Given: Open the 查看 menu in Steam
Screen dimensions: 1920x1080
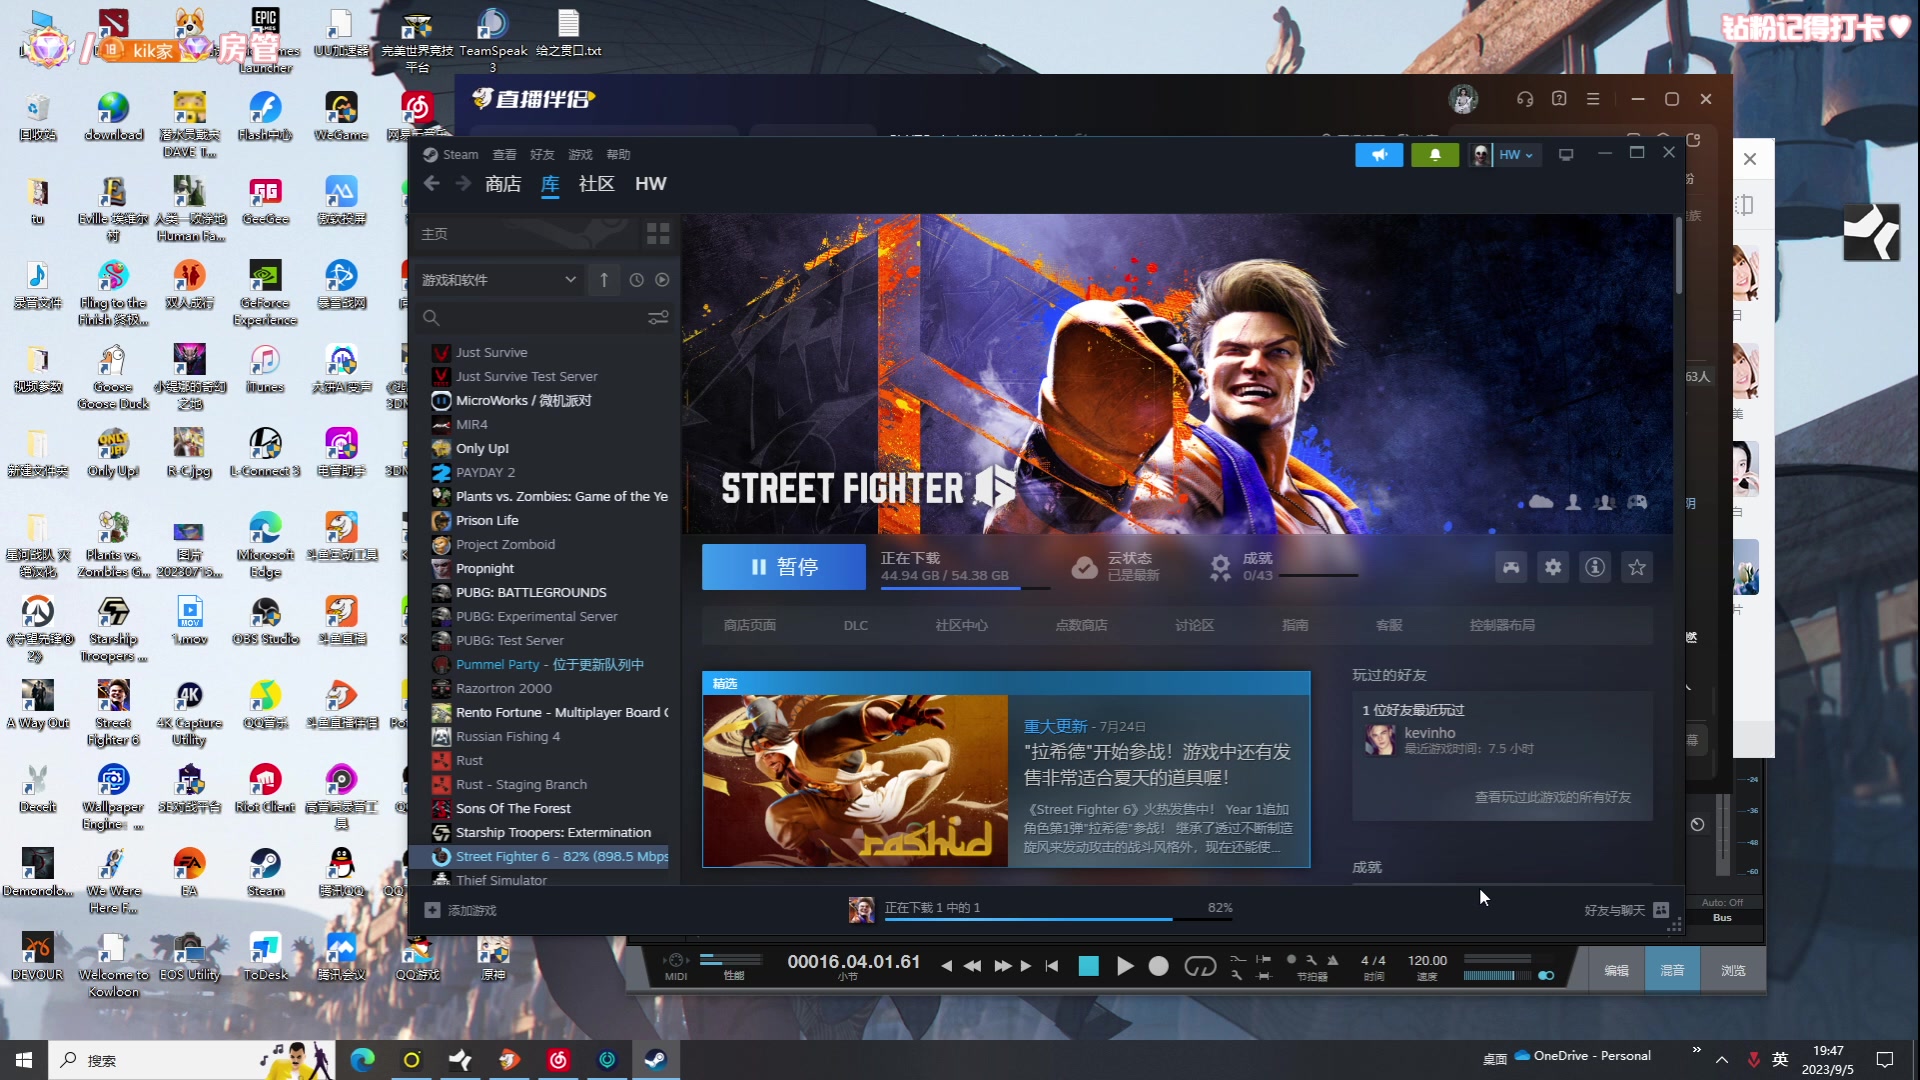Looking at the screenshot, I should point(504,155).
